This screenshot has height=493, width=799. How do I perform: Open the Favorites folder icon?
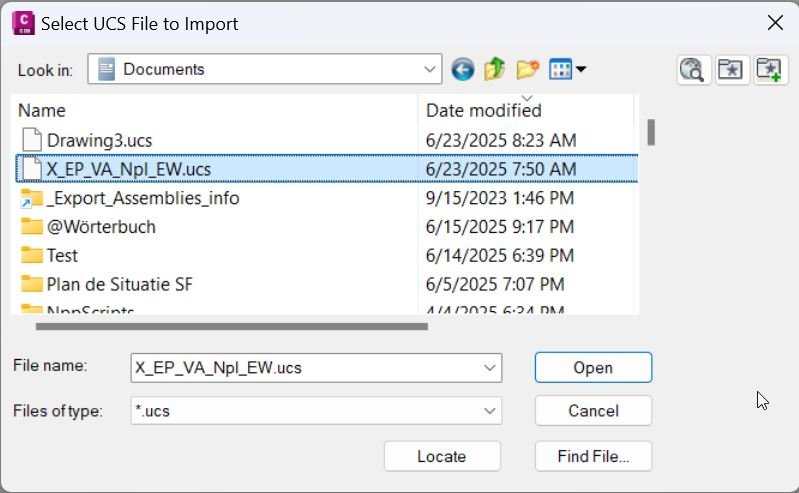[732, 69]
